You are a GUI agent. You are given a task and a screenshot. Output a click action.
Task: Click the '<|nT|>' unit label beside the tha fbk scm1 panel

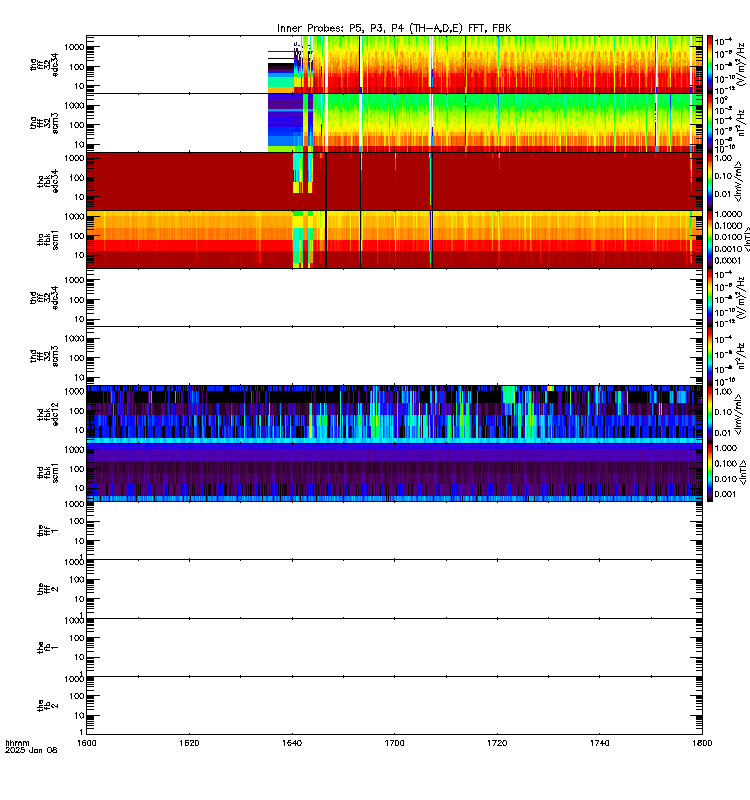(745, 239)
